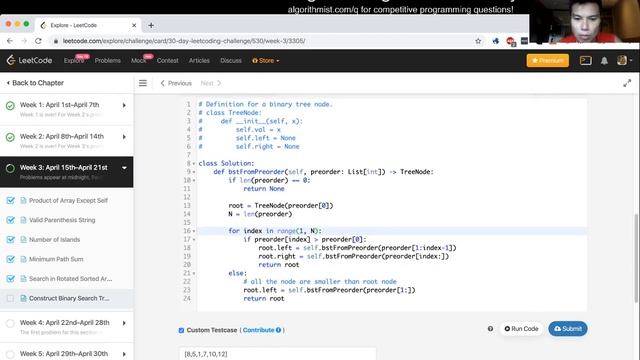640x360 pixels.
Task: Toggle the Construct Binary Search Tree checkbox
Action: [10, 298]
